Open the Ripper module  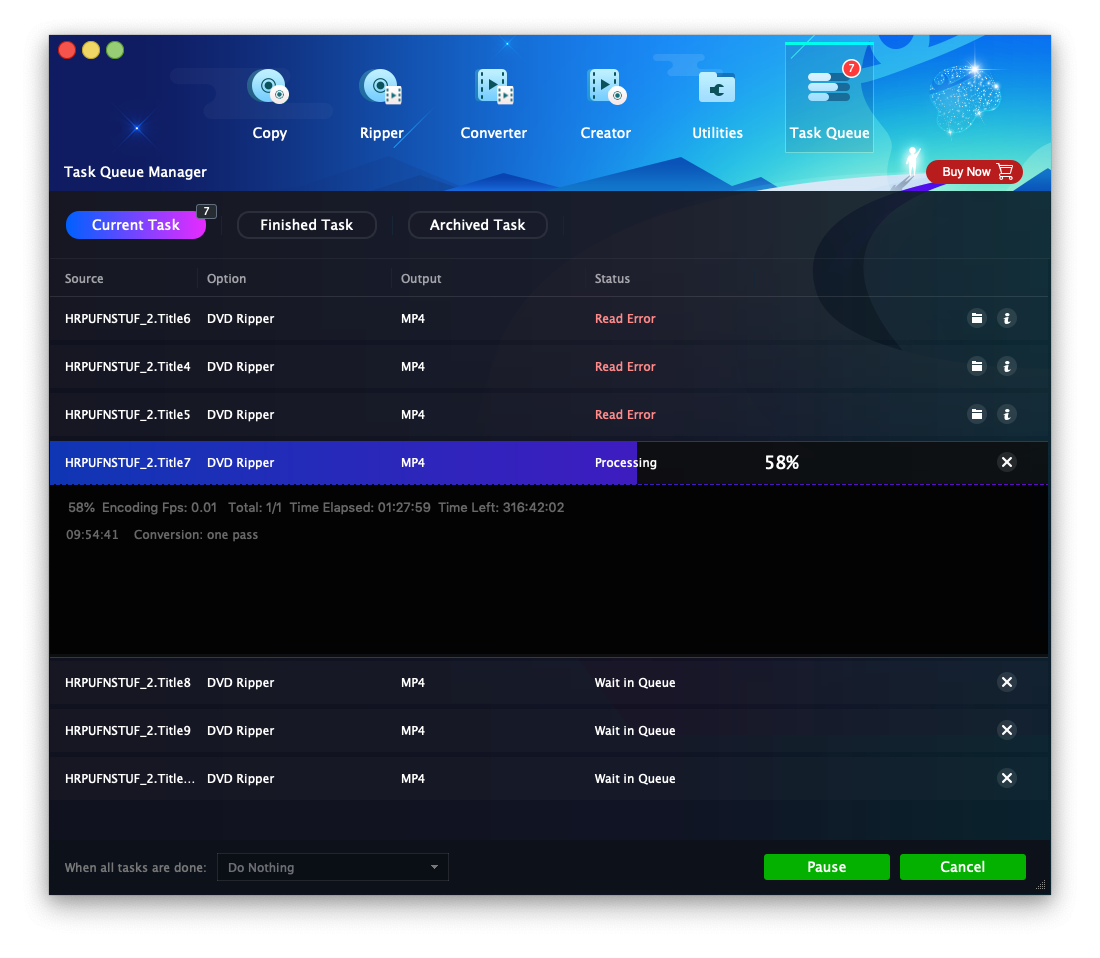[x=382, y=104]
